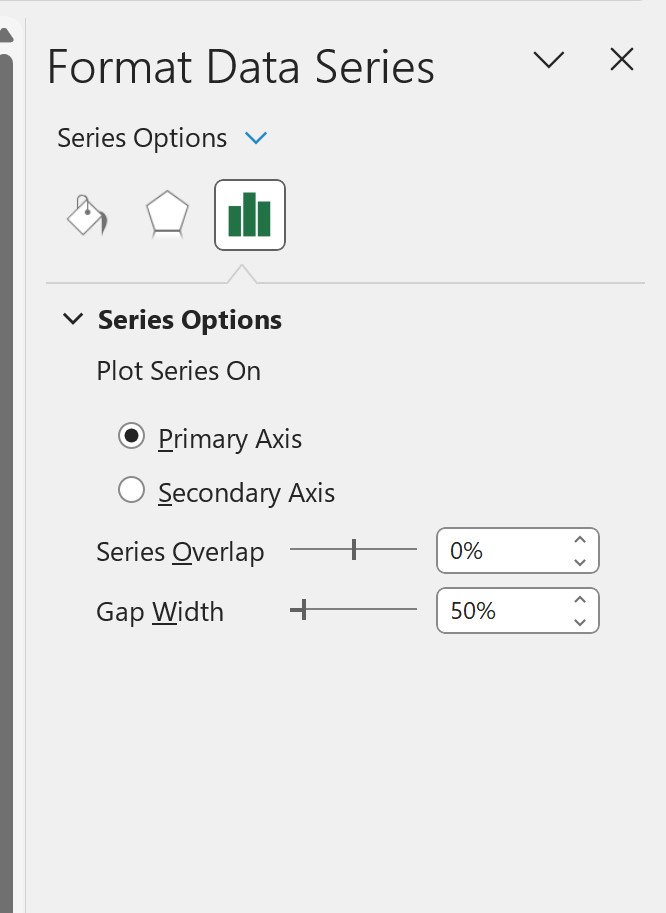Click the Series Options bar chart icon

[x=249, y=214]
